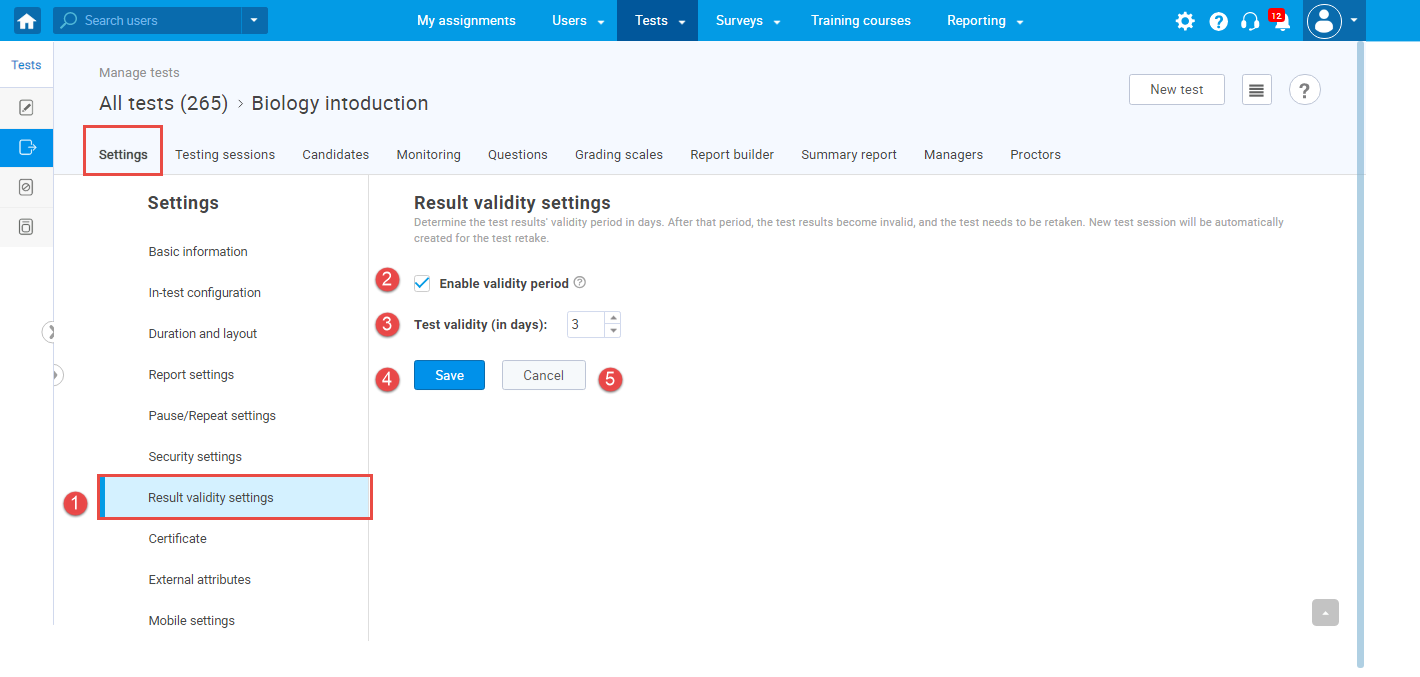Open Report settings
The height and width of the screenshot is (677, 1420).
click(x=191, y=375)
